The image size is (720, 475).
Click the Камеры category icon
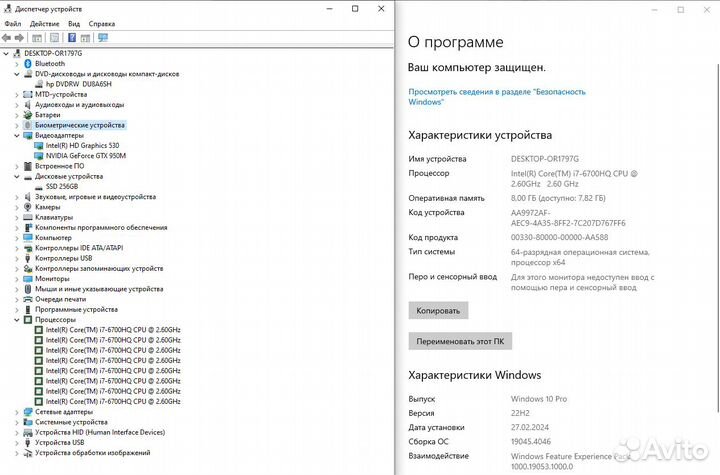(x=28, y=207)
